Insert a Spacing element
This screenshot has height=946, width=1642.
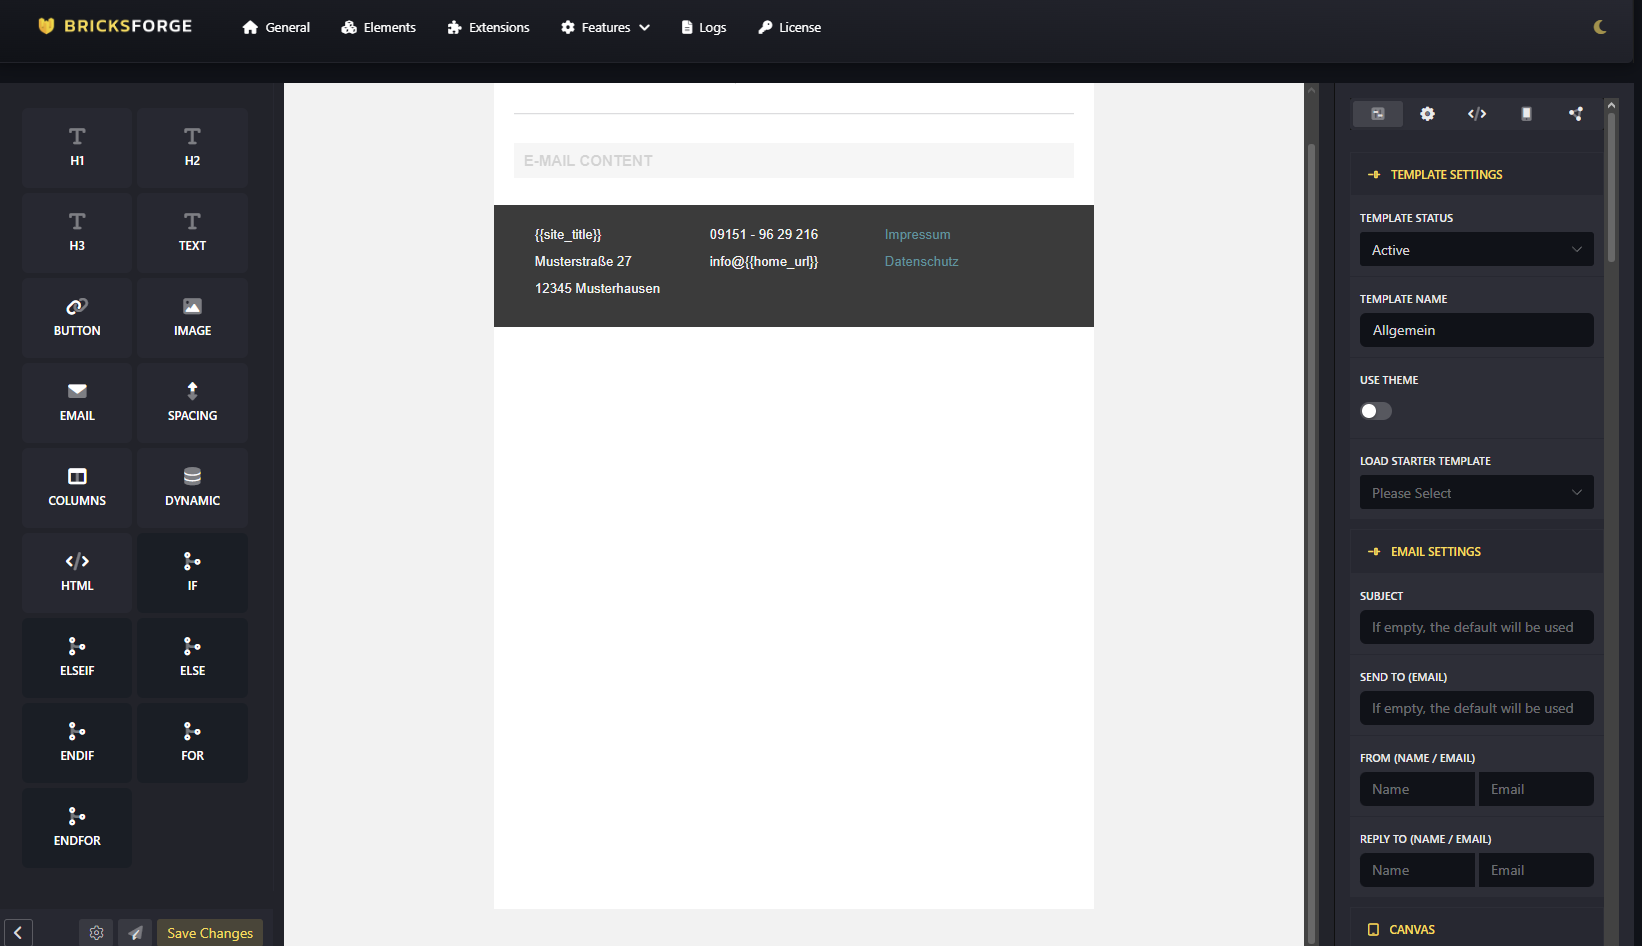click(192, 402)
